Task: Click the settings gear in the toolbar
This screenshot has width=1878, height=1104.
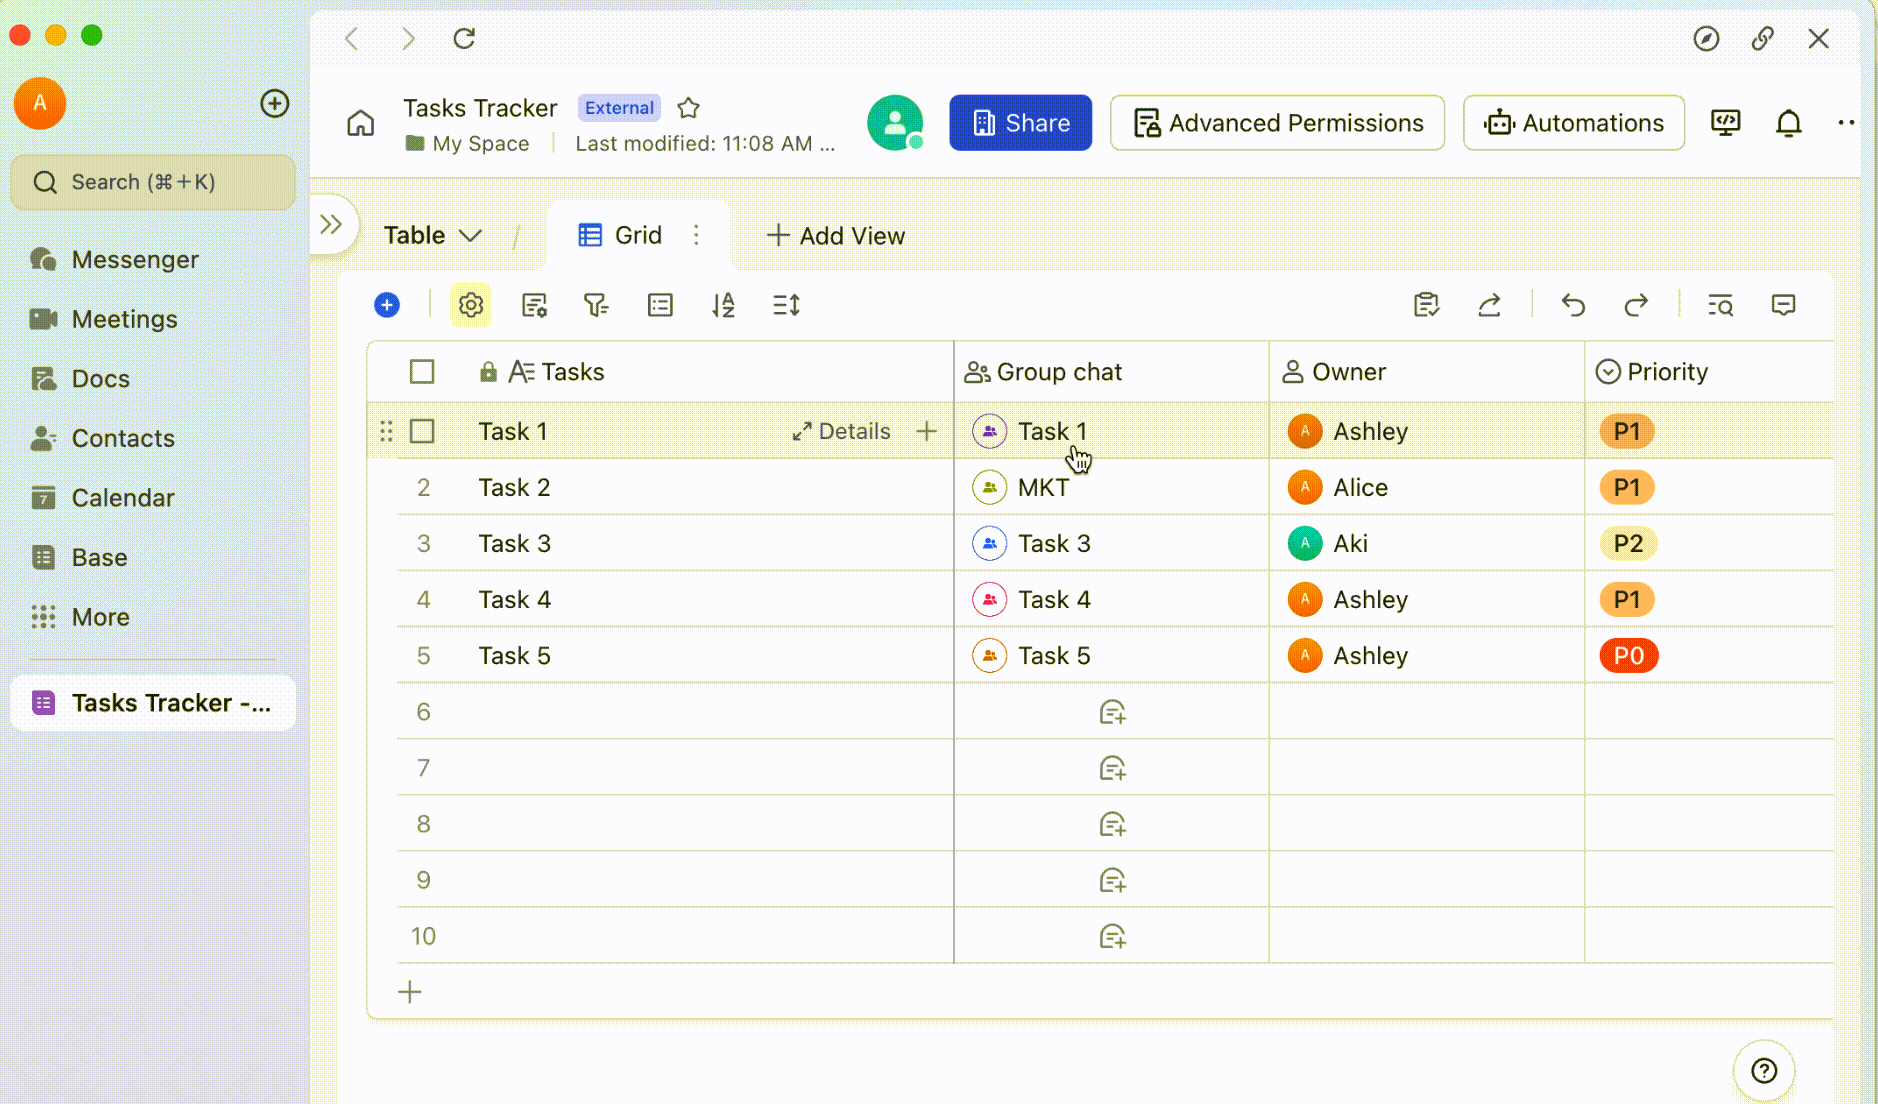Action: (x=470, y=305)
